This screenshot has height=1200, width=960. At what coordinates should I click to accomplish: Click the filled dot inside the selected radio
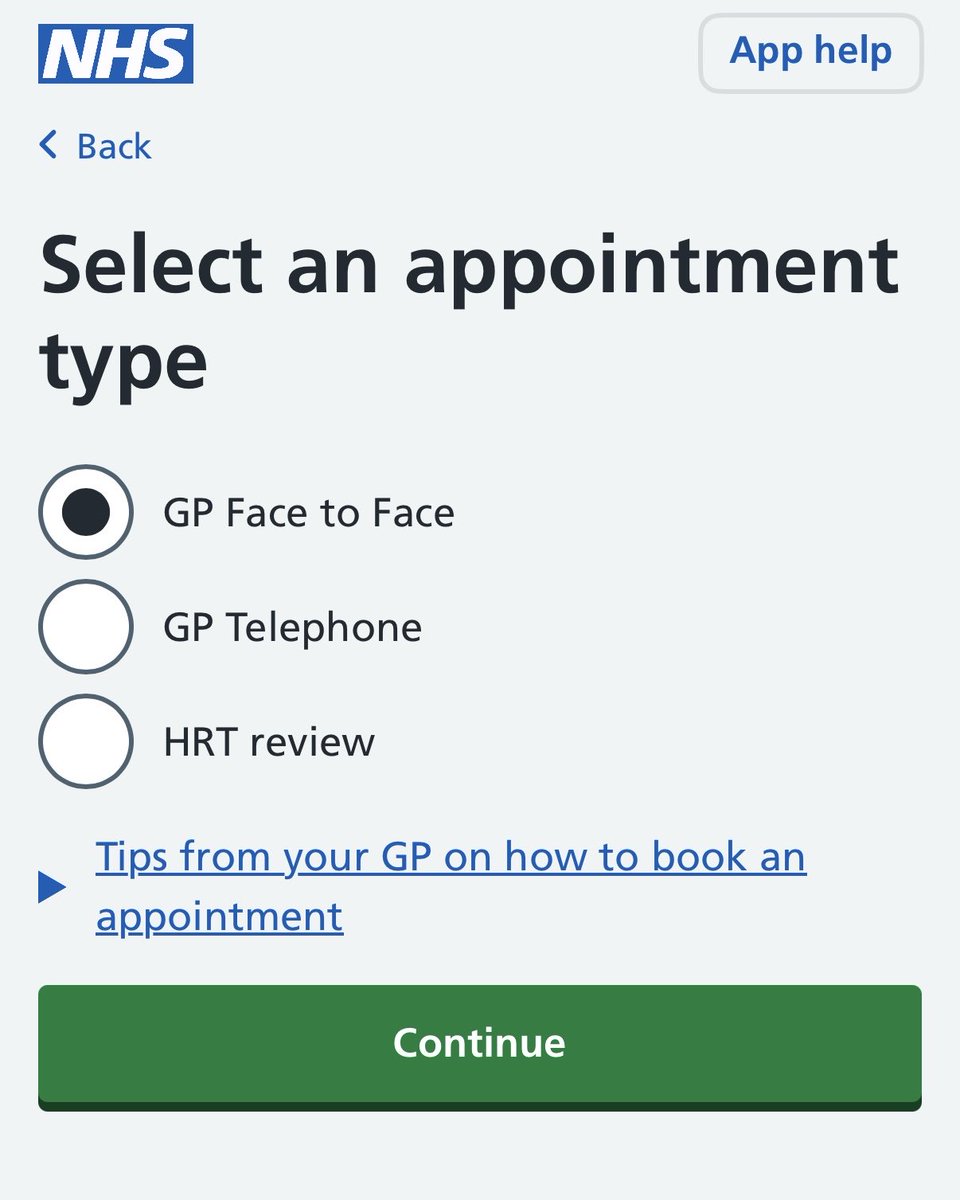coord(85,512)
